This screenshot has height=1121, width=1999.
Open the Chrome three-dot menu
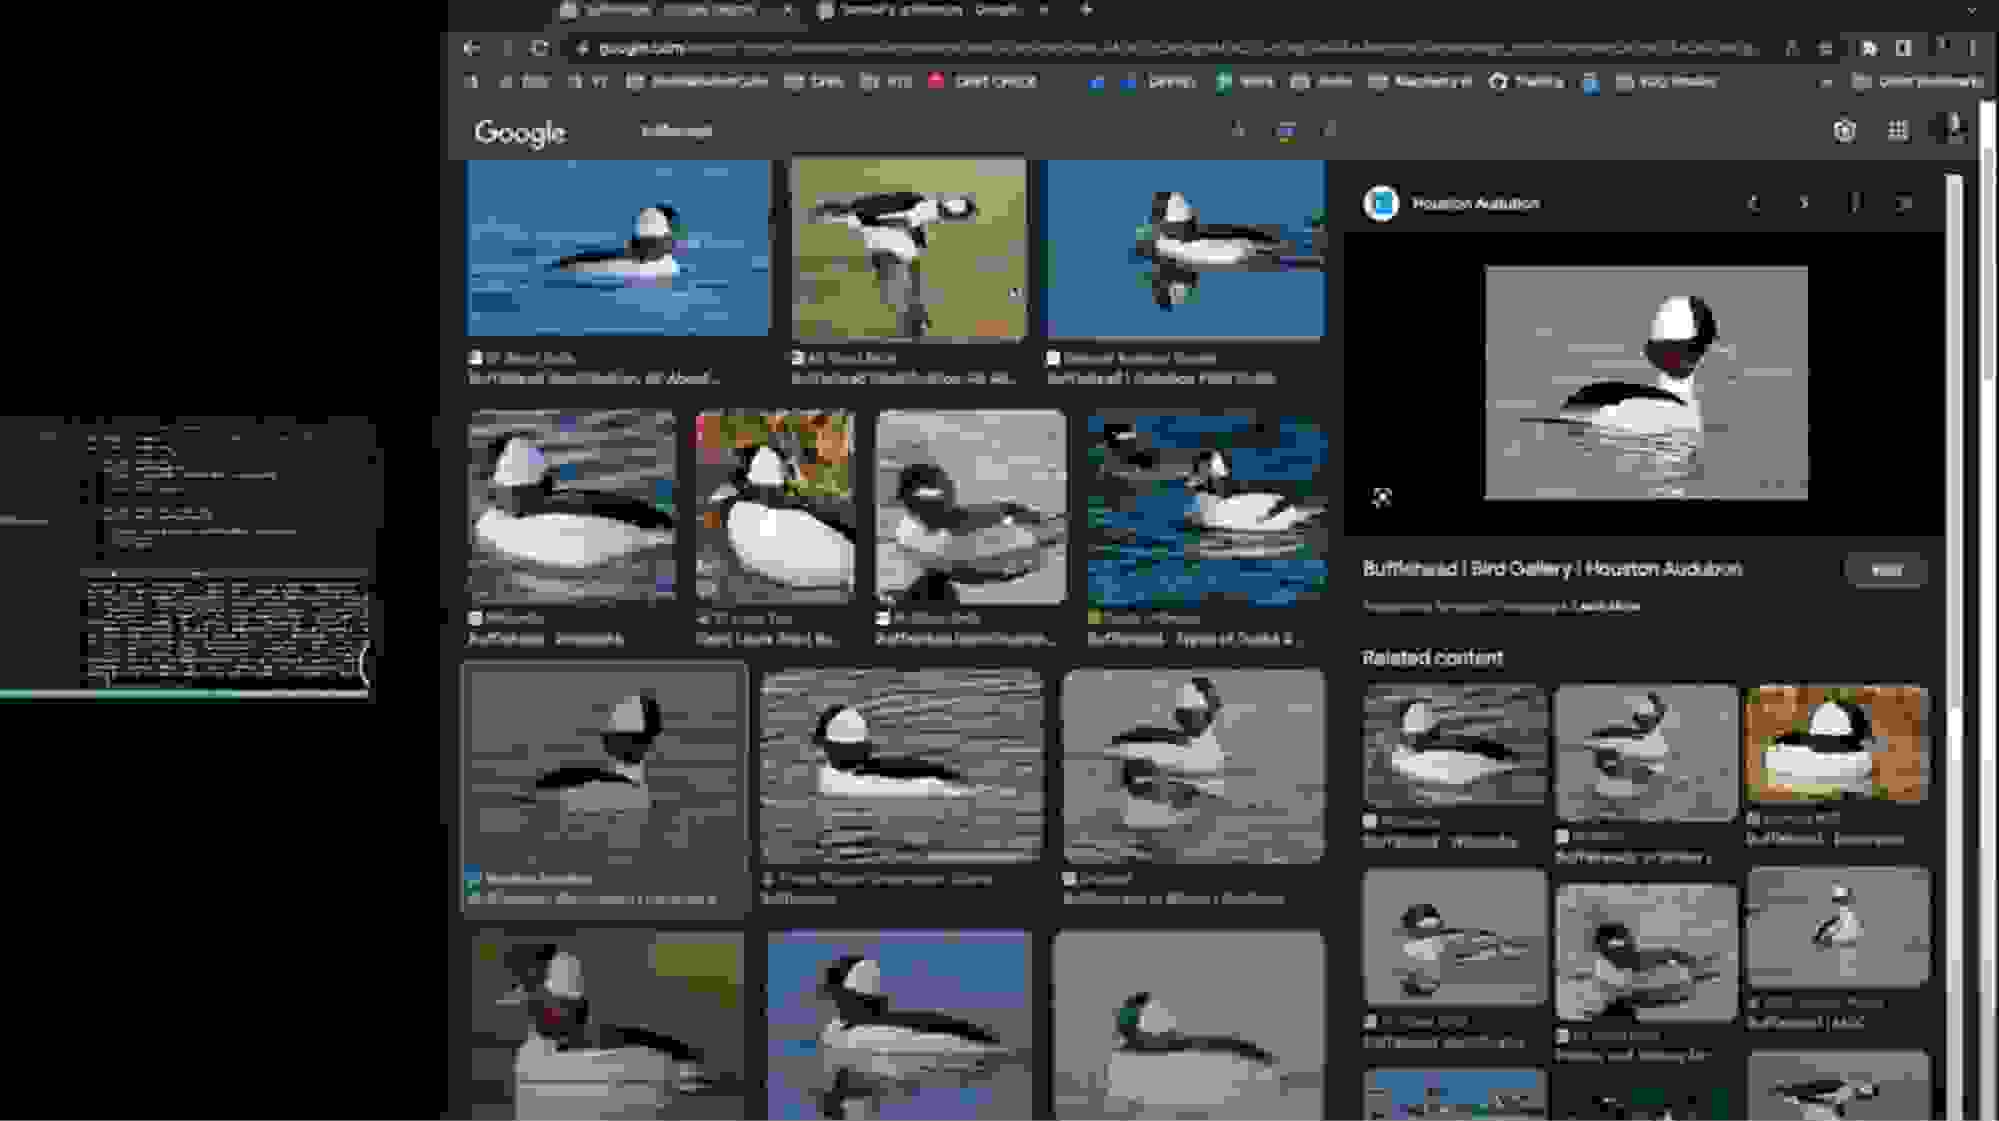point(1972,47)
